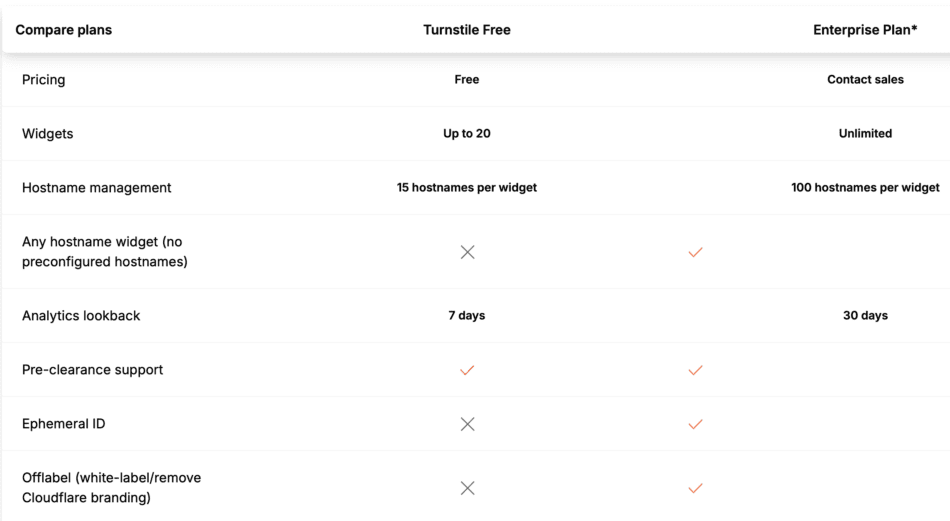The width and height of the screenshot is (950, 521).
Task: Click Turnstile Free checkmark for Pre-clearance support
Action: click(467, 370)
